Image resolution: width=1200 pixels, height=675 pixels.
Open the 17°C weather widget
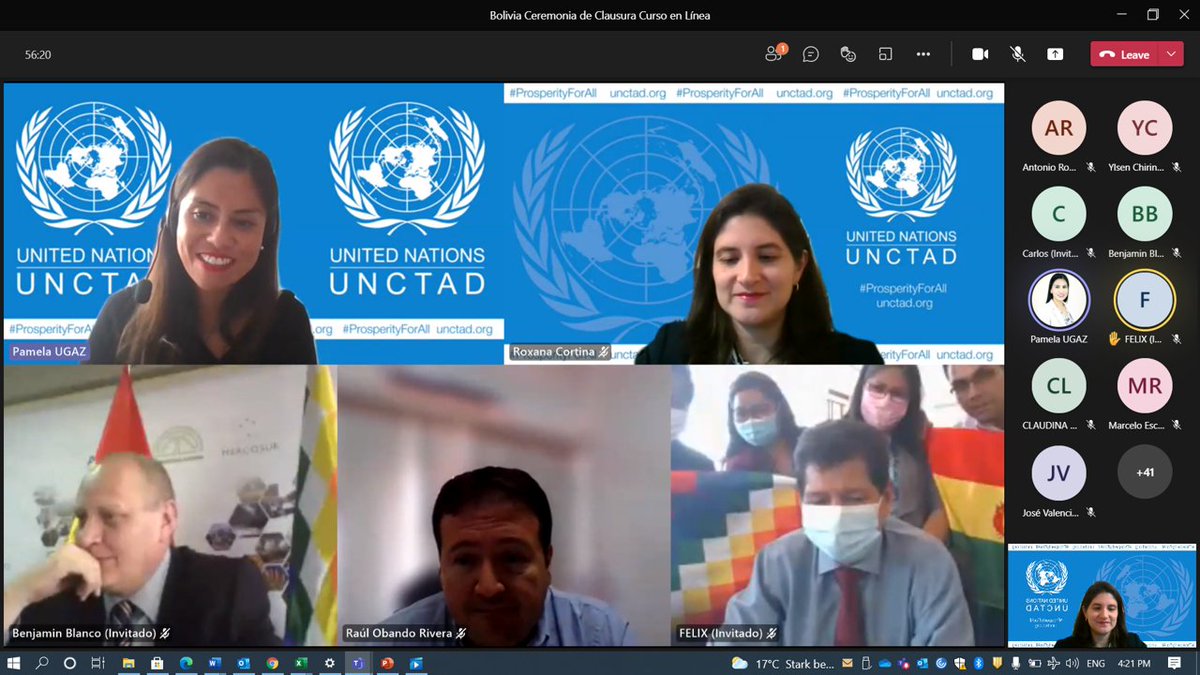pos(783,663)
